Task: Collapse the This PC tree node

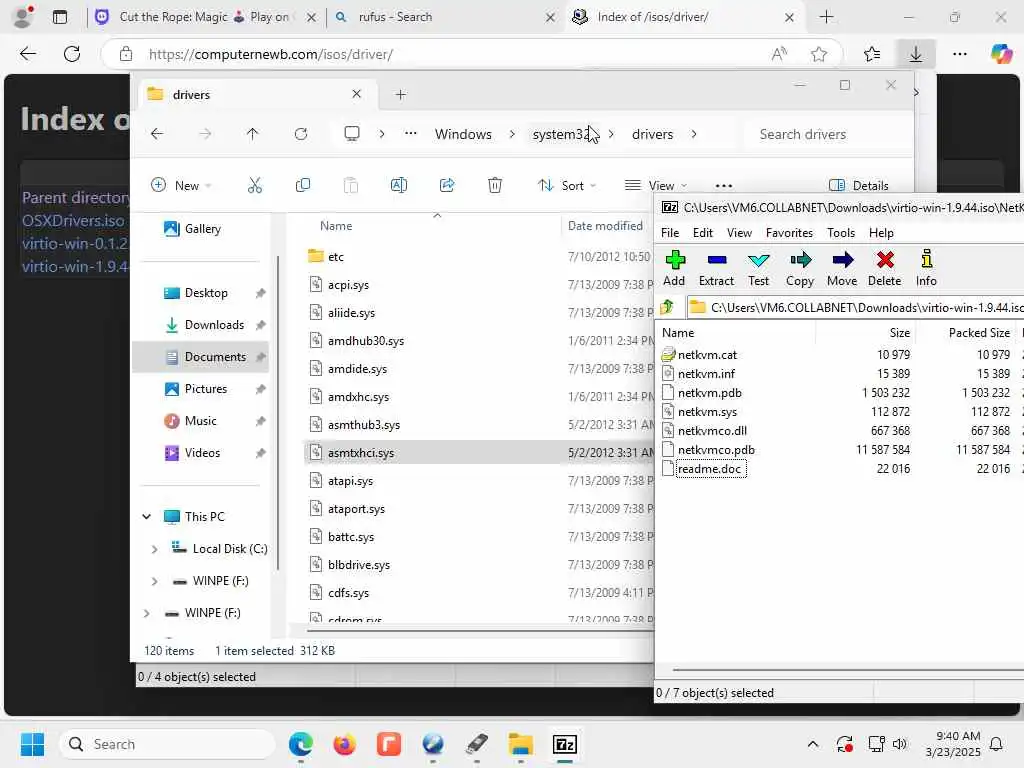Action: [146, 517]
